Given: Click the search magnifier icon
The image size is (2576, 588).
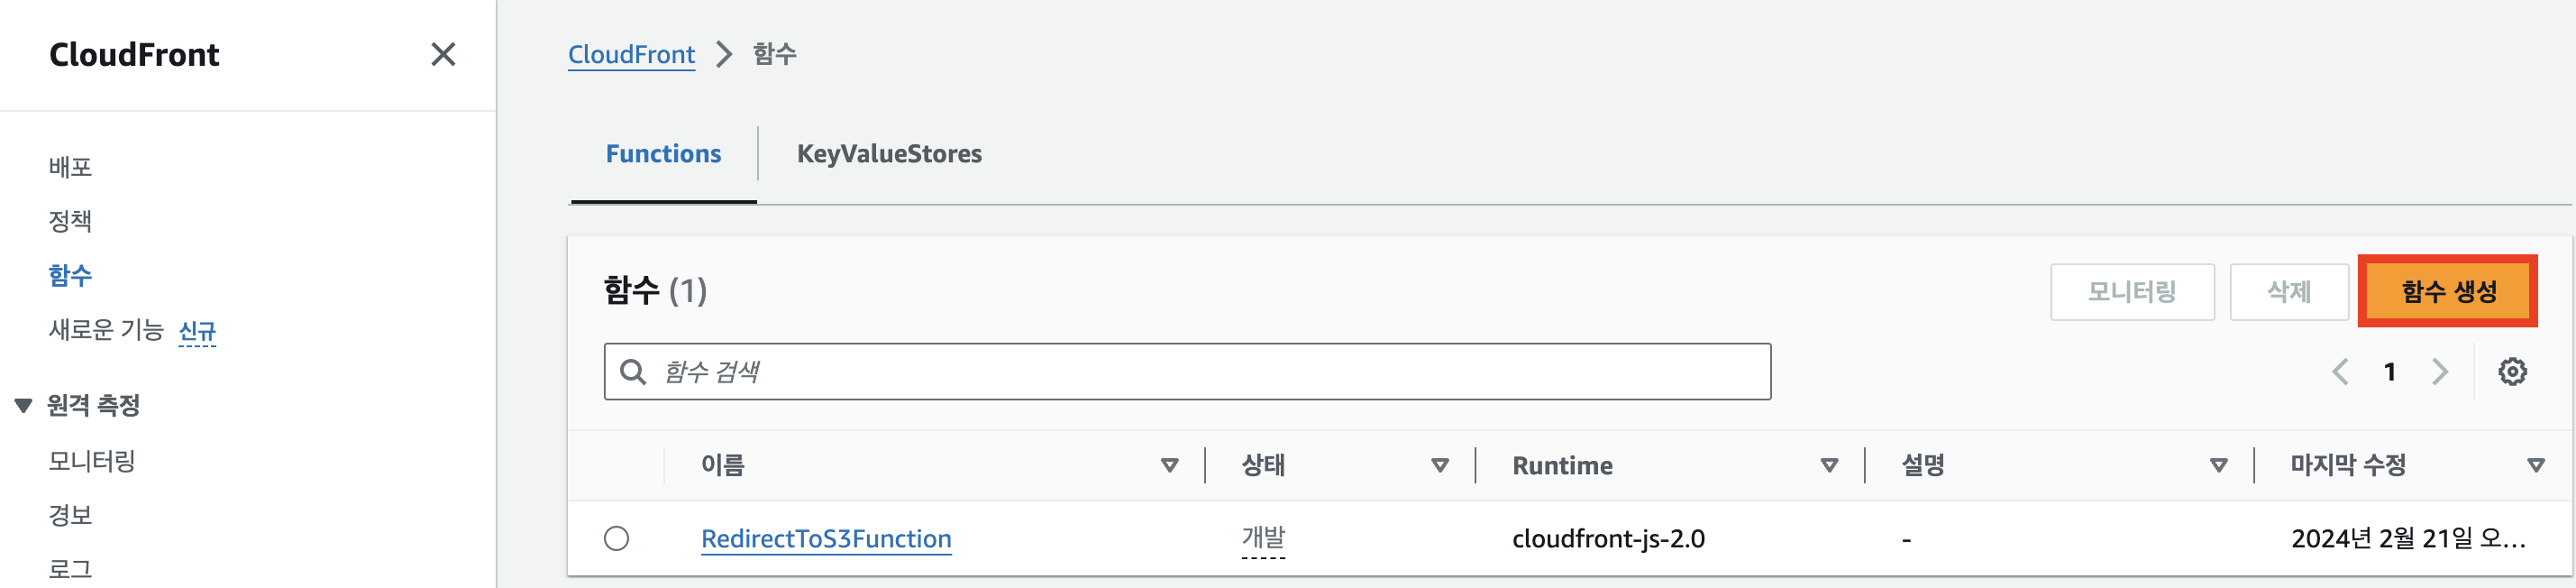Looking at the screenshot, I should pos(632,372).
